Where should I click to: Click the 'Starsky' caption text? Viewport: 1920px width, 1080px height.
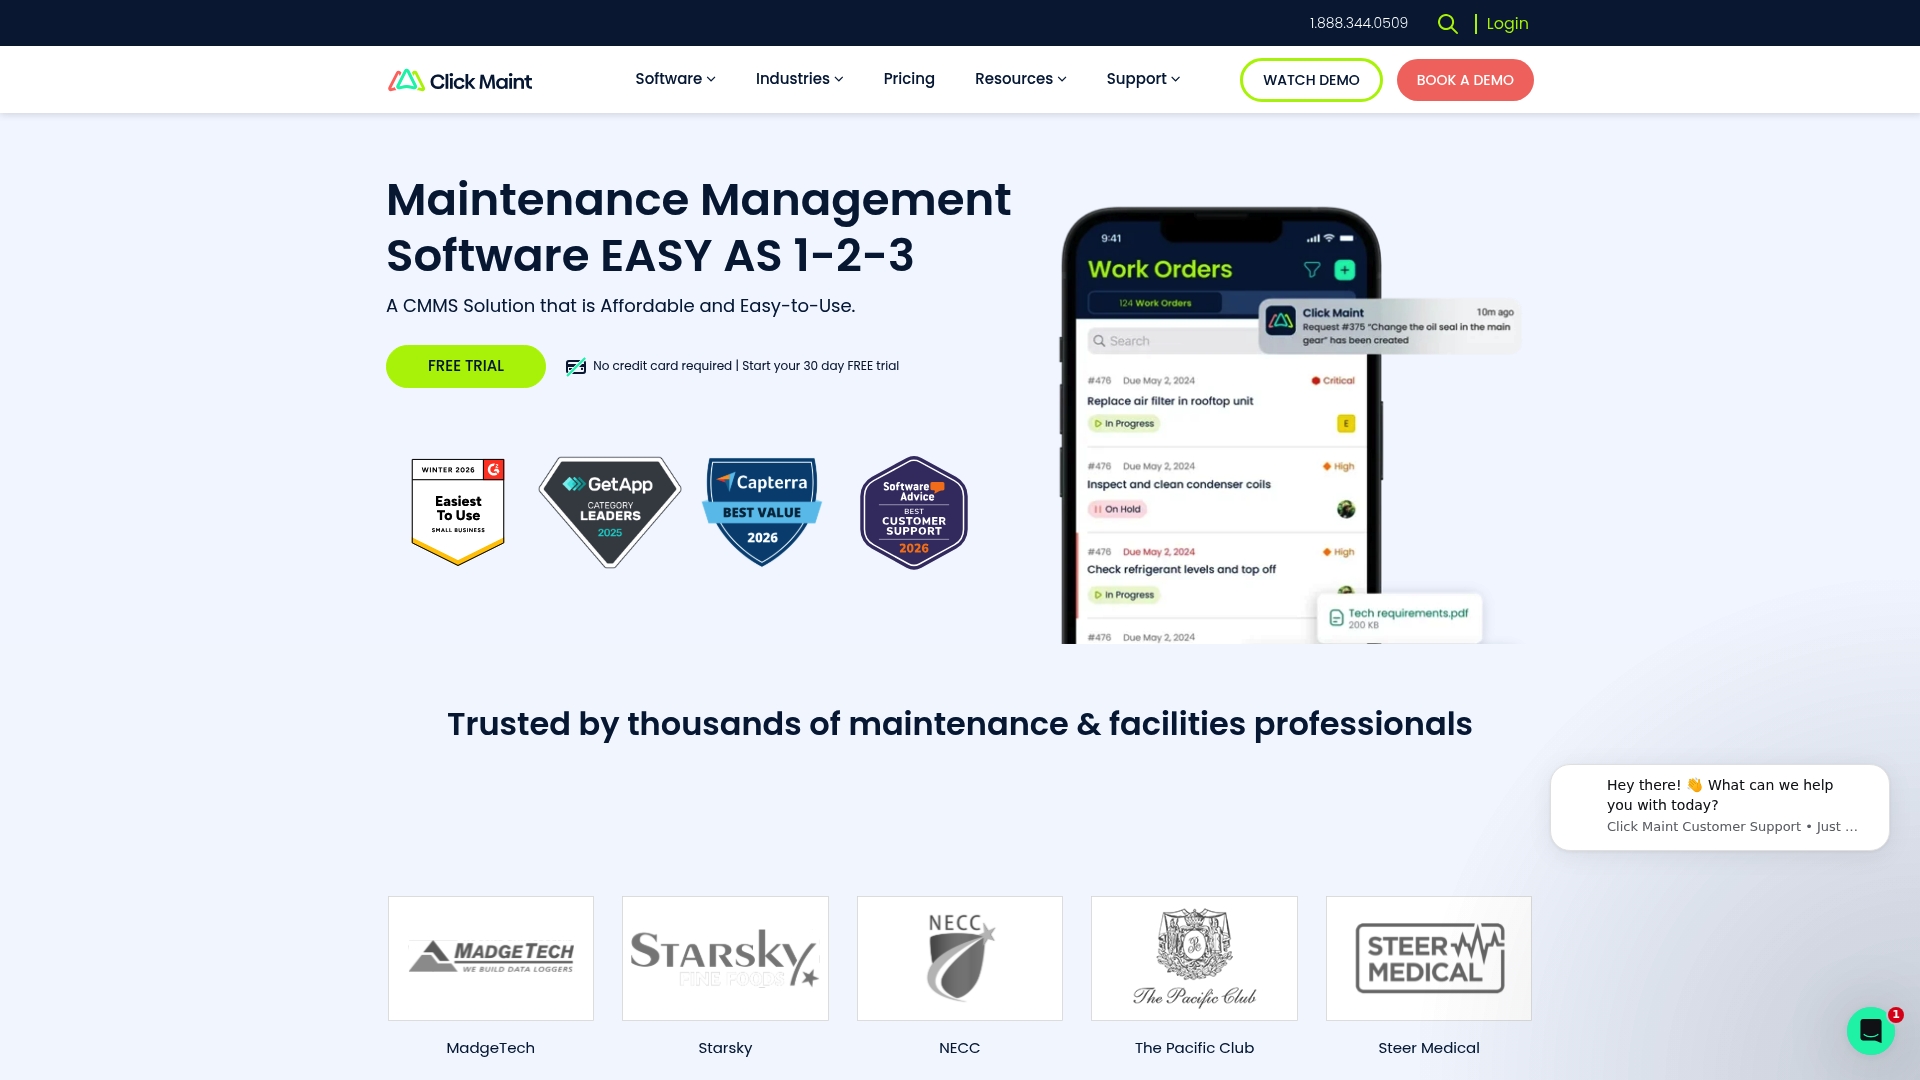click(725, 1048)
